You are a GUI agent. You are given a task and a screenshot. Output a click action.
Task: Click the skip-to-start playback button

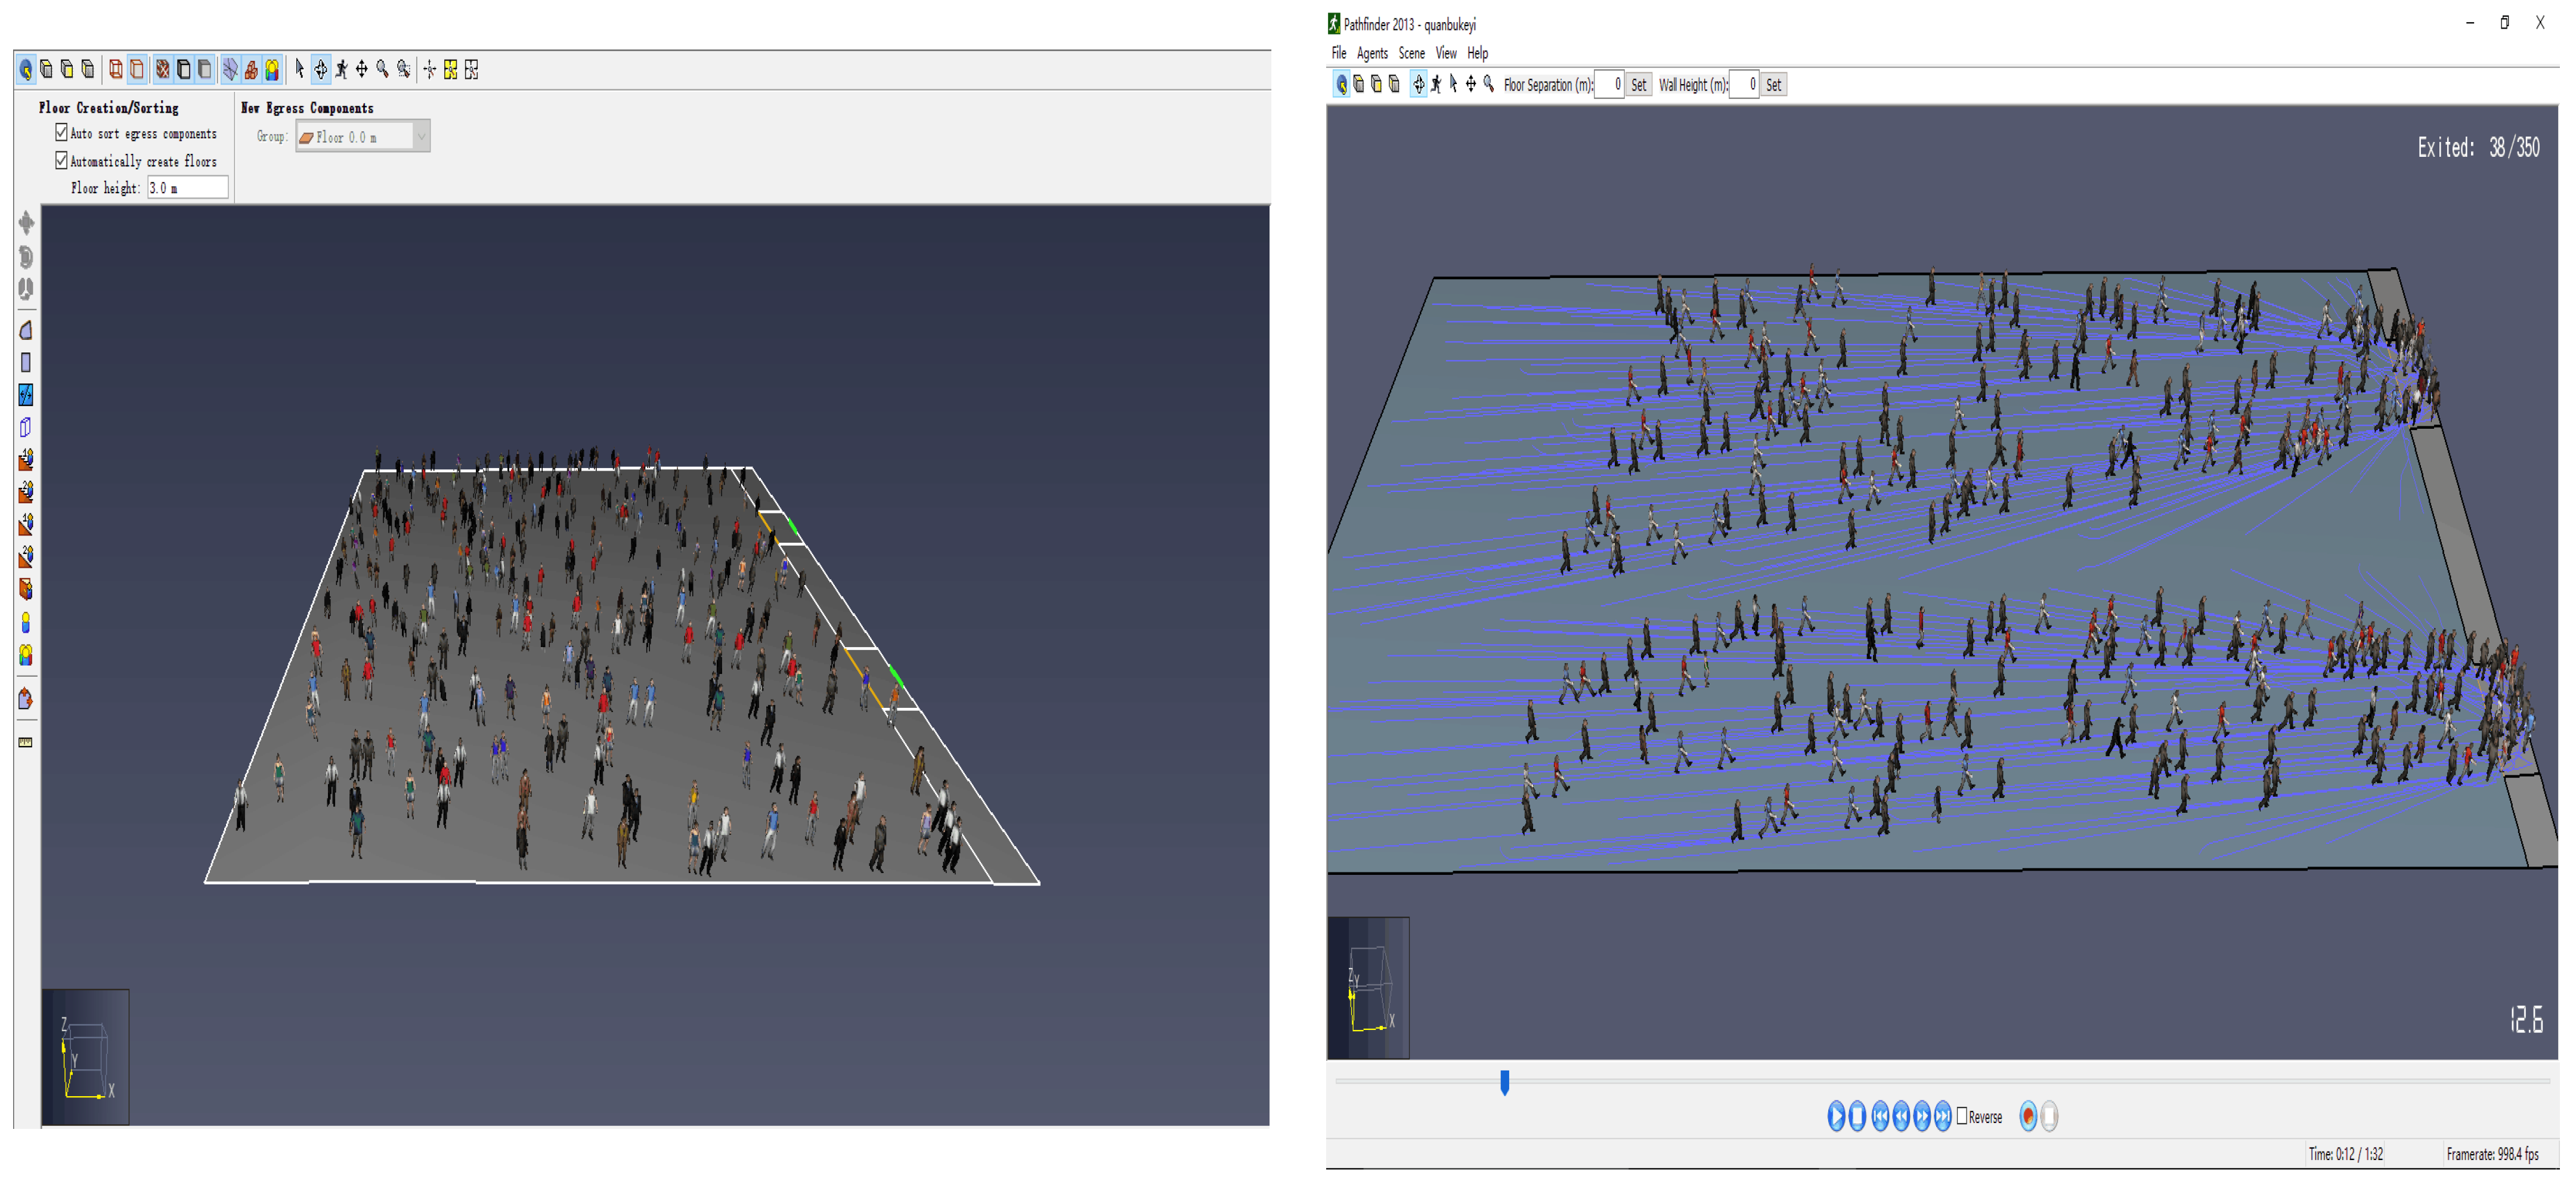(1880, 1116)
